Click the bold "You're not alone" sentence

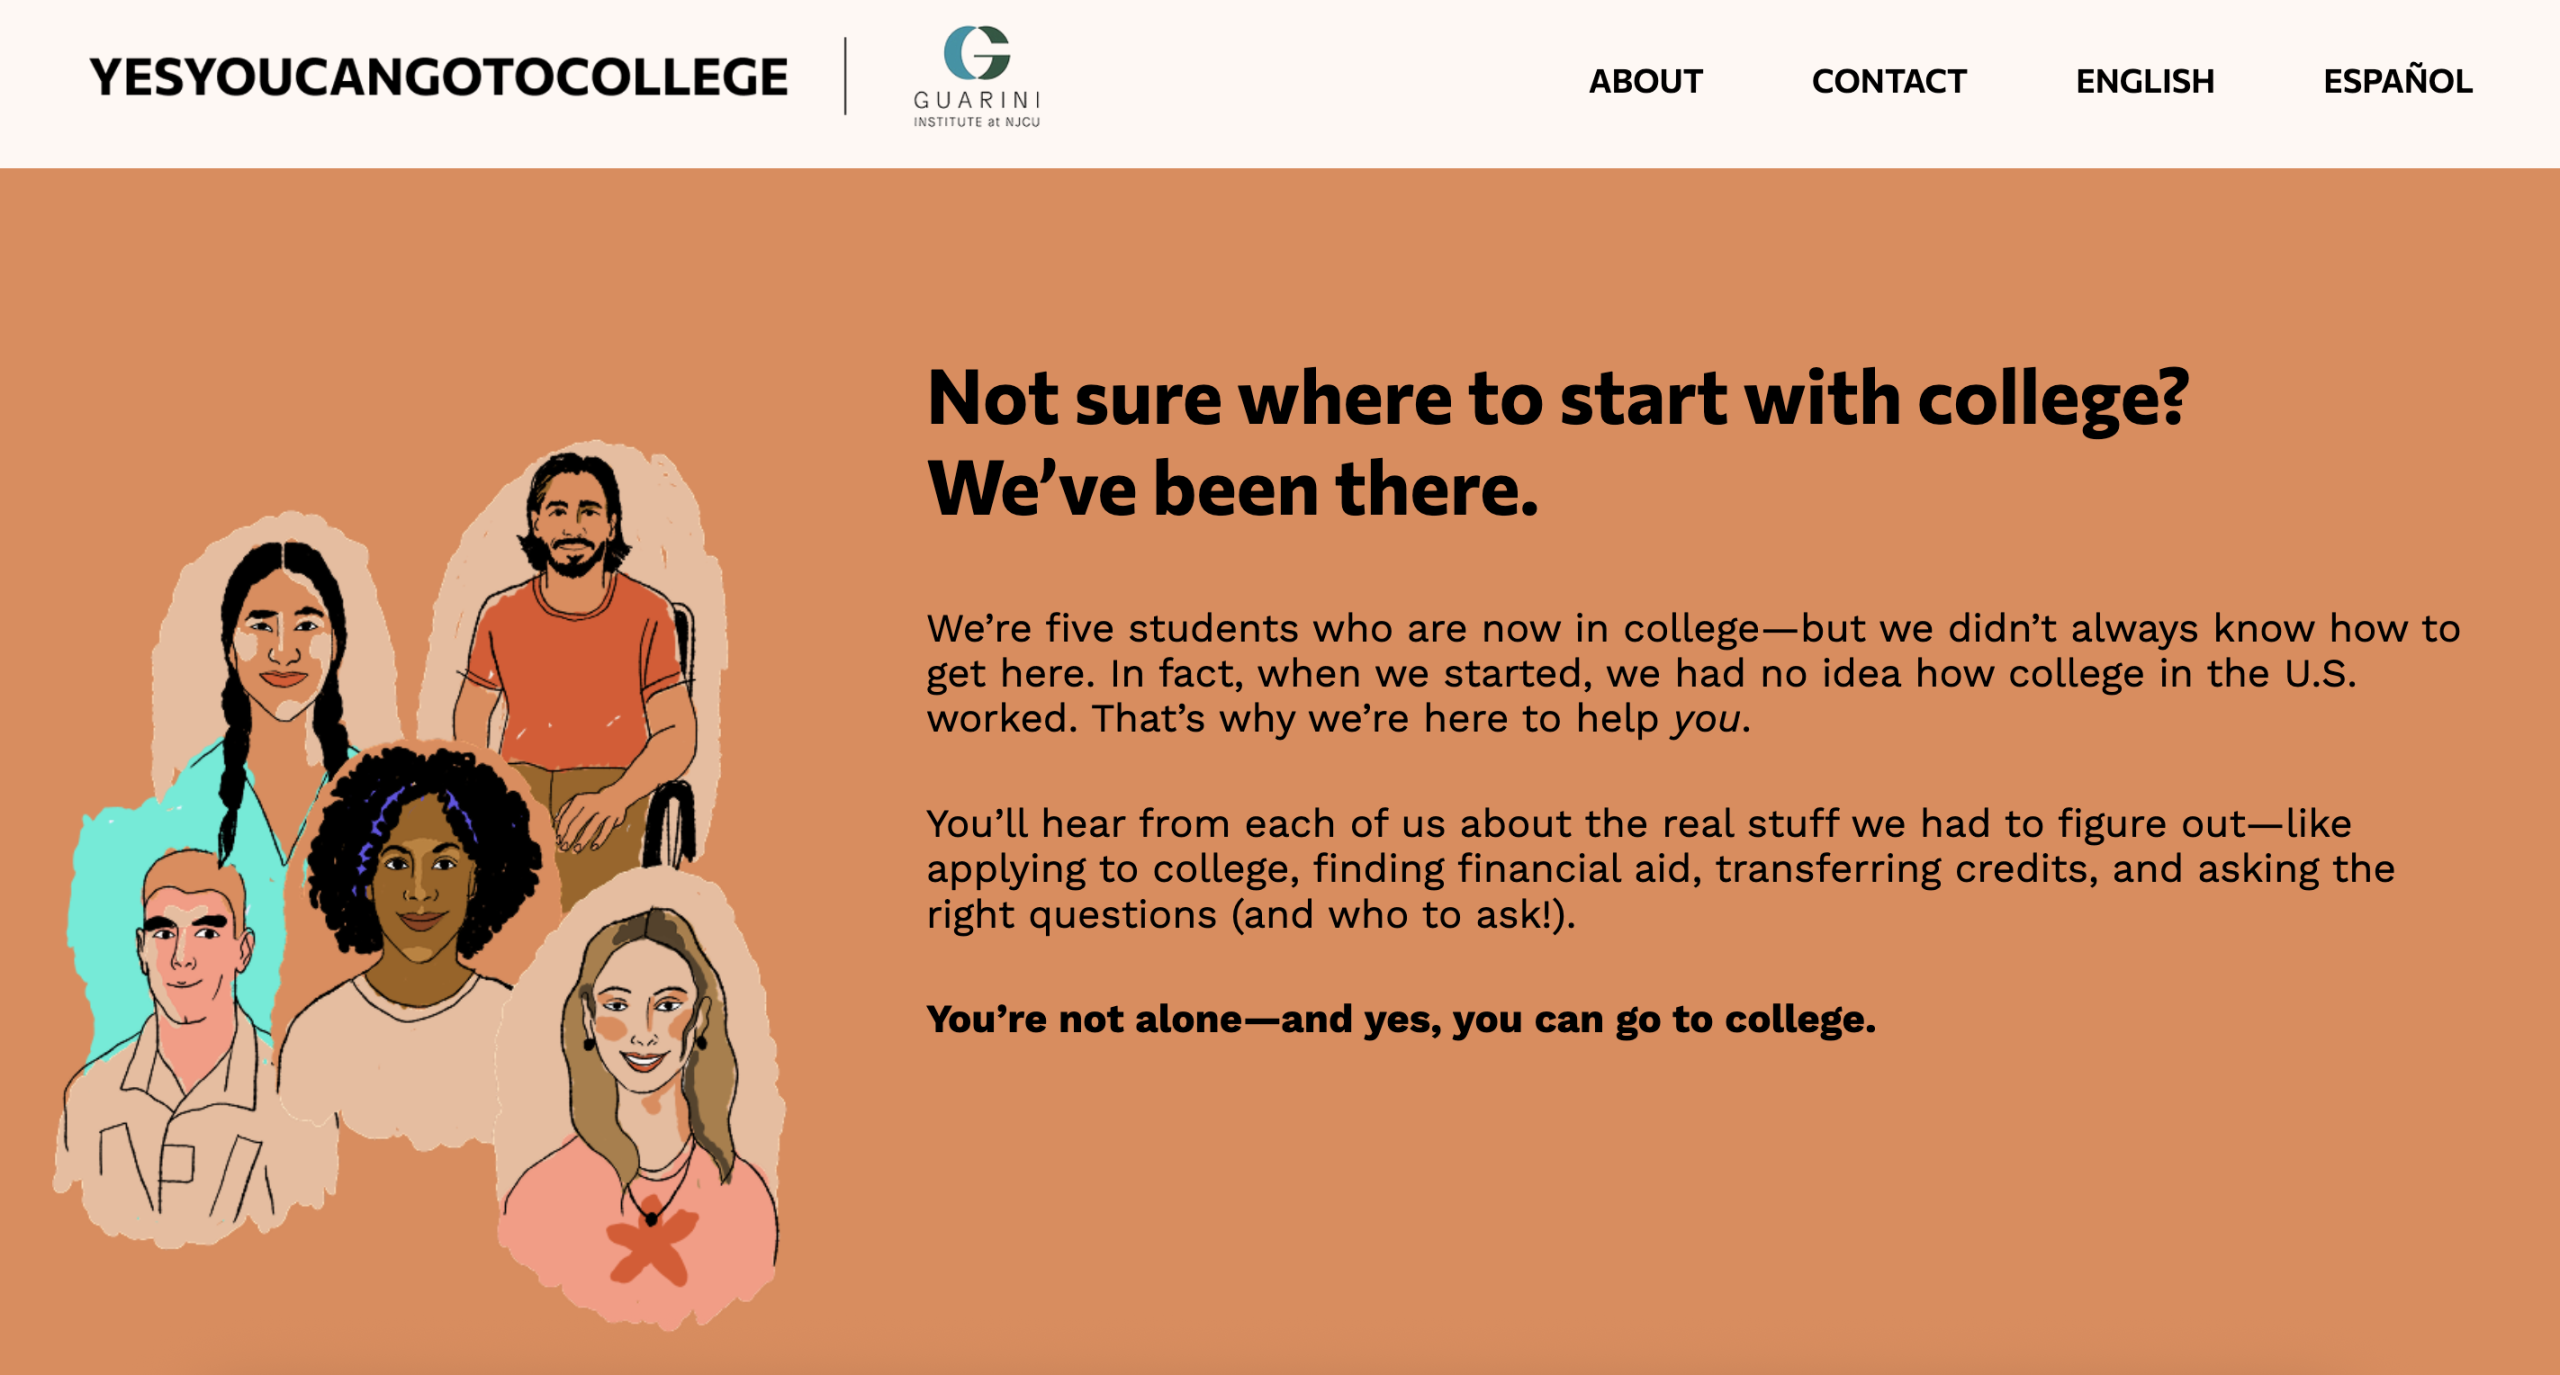coord(1400,1019)
